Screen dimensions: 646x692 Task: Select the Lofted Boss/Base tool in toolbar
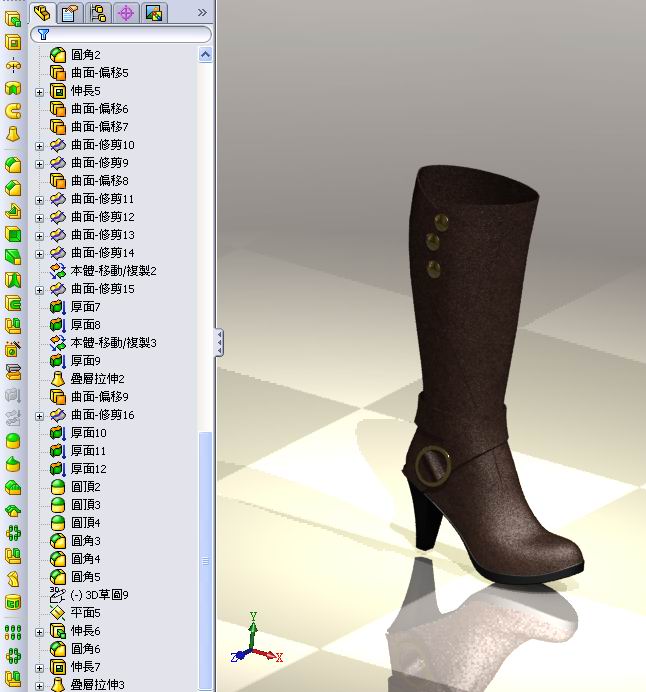point(13,134)
